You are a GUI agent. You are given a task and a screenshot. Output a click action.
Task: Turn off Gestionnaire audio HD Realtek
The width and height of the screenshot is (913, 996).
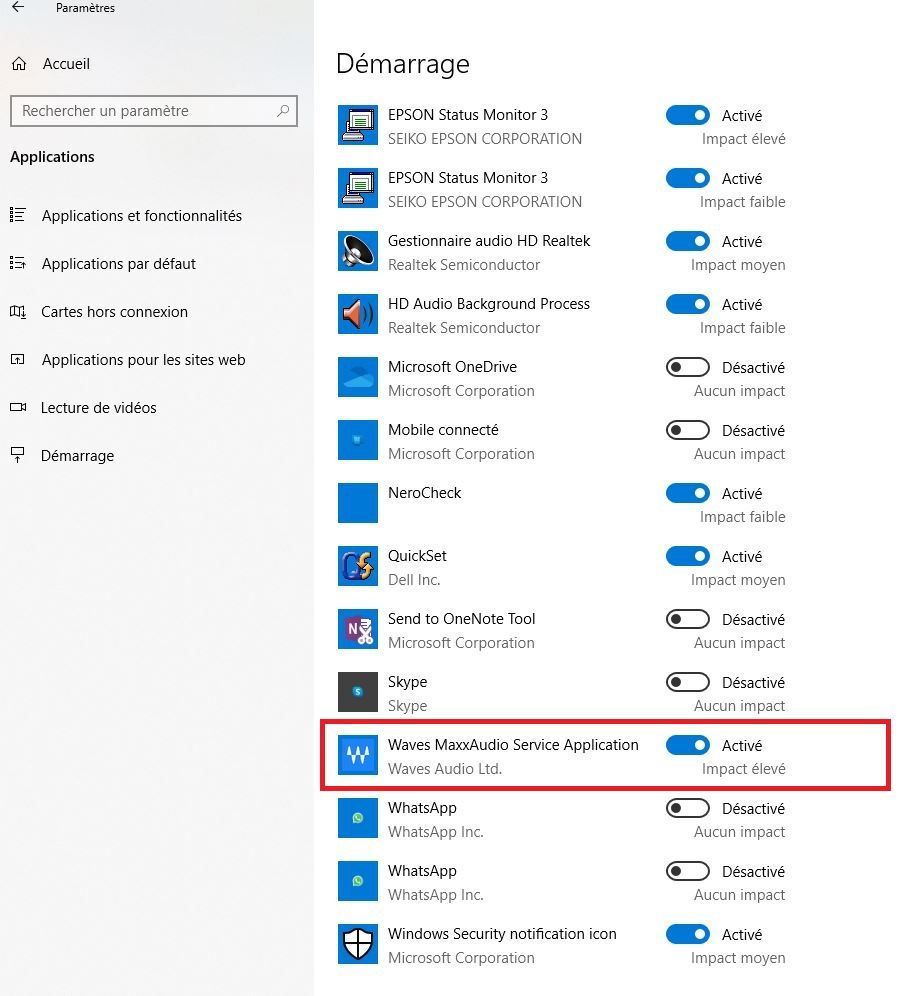(x=687, y=241)
